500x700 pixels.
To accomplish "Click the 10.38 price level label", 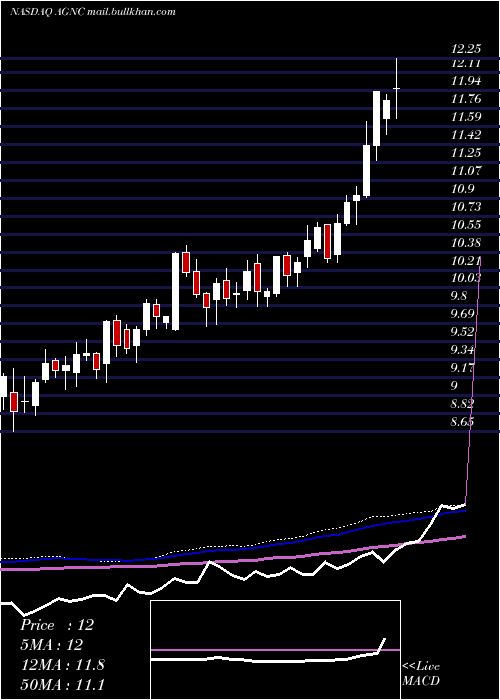I will coord(466,243).
